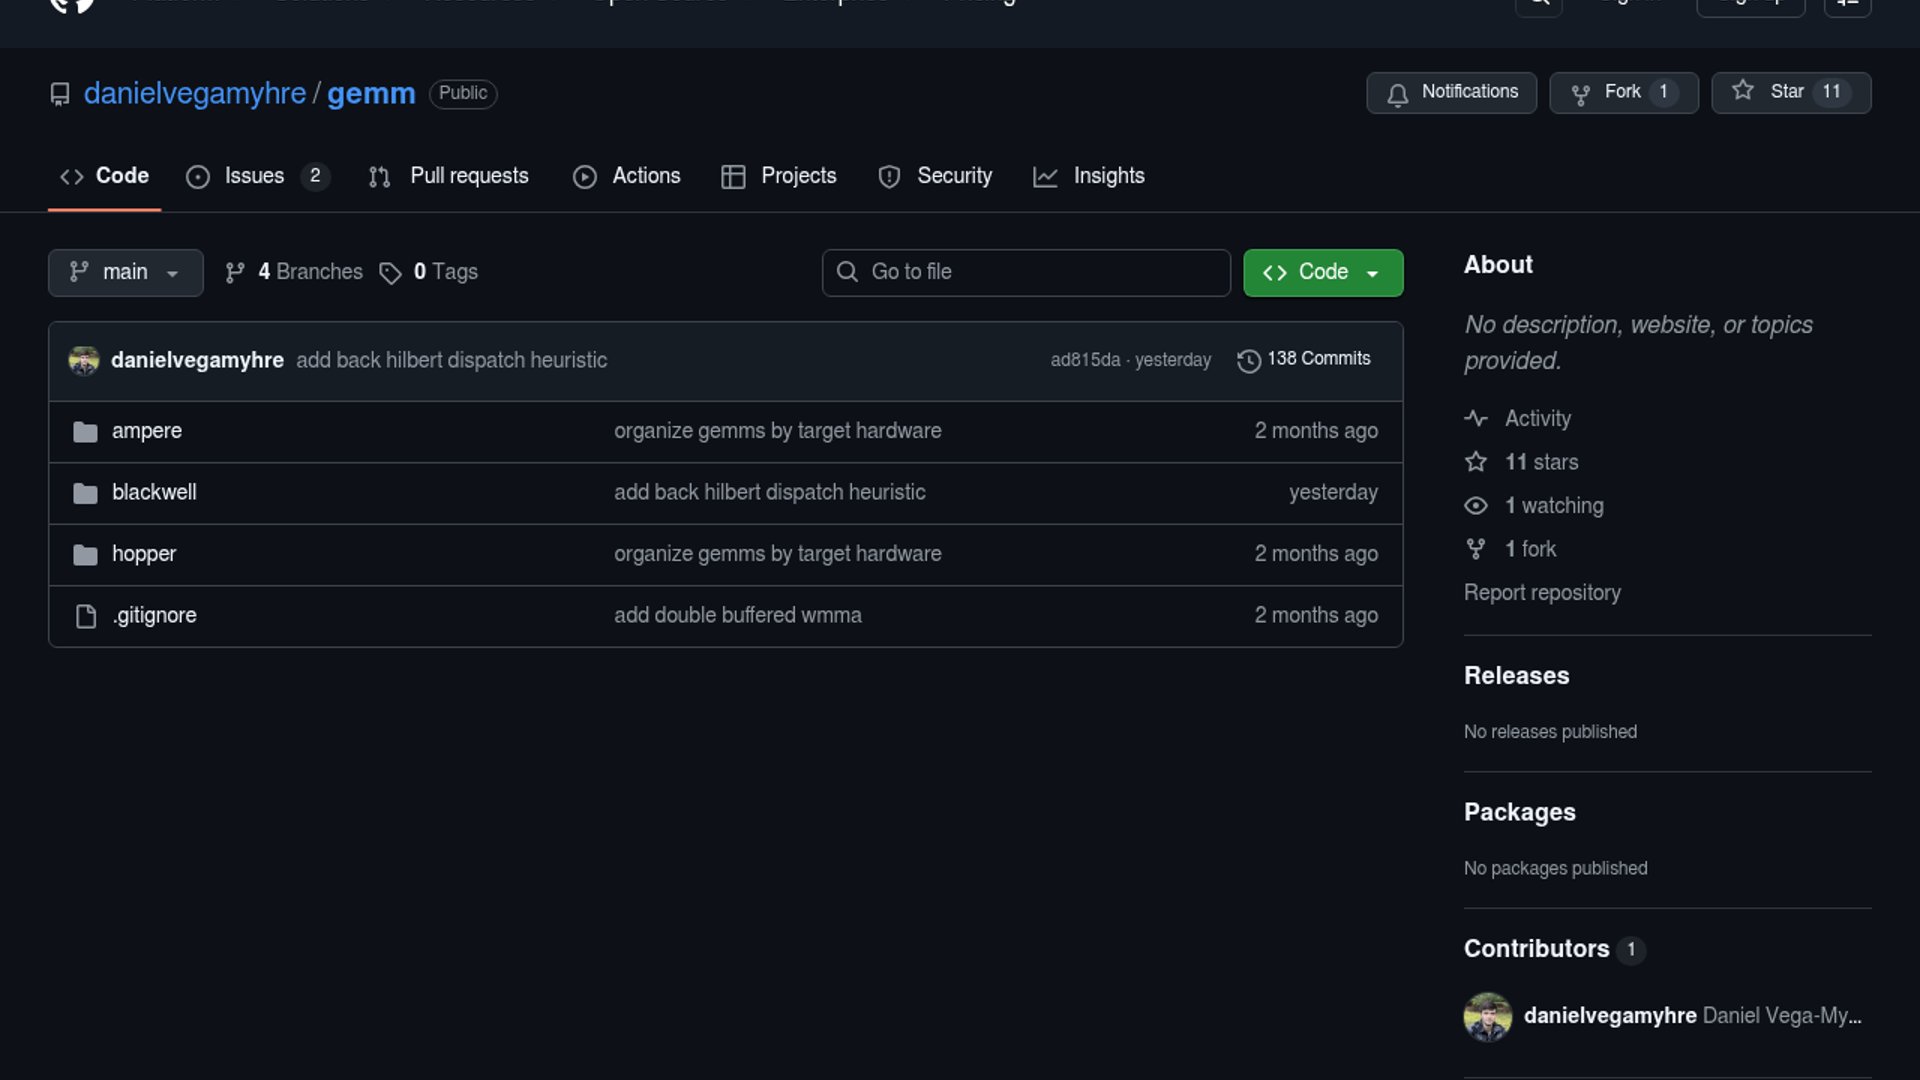Click the .gitignore file icon
The height and width of the screenshot is (1080, 1920).
(86, 616)
